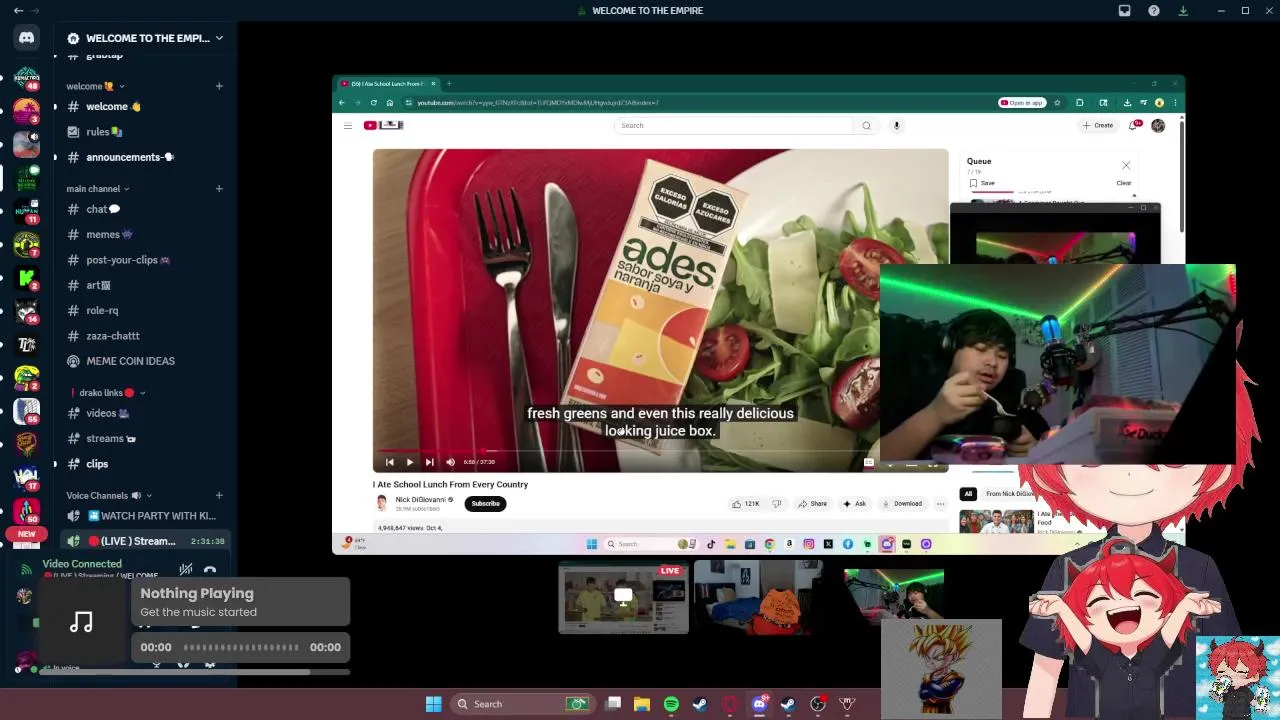The width and height of the screenshot is (1280, 720).
Task: Click the Download button under the video
Action: tap(902, 504)
